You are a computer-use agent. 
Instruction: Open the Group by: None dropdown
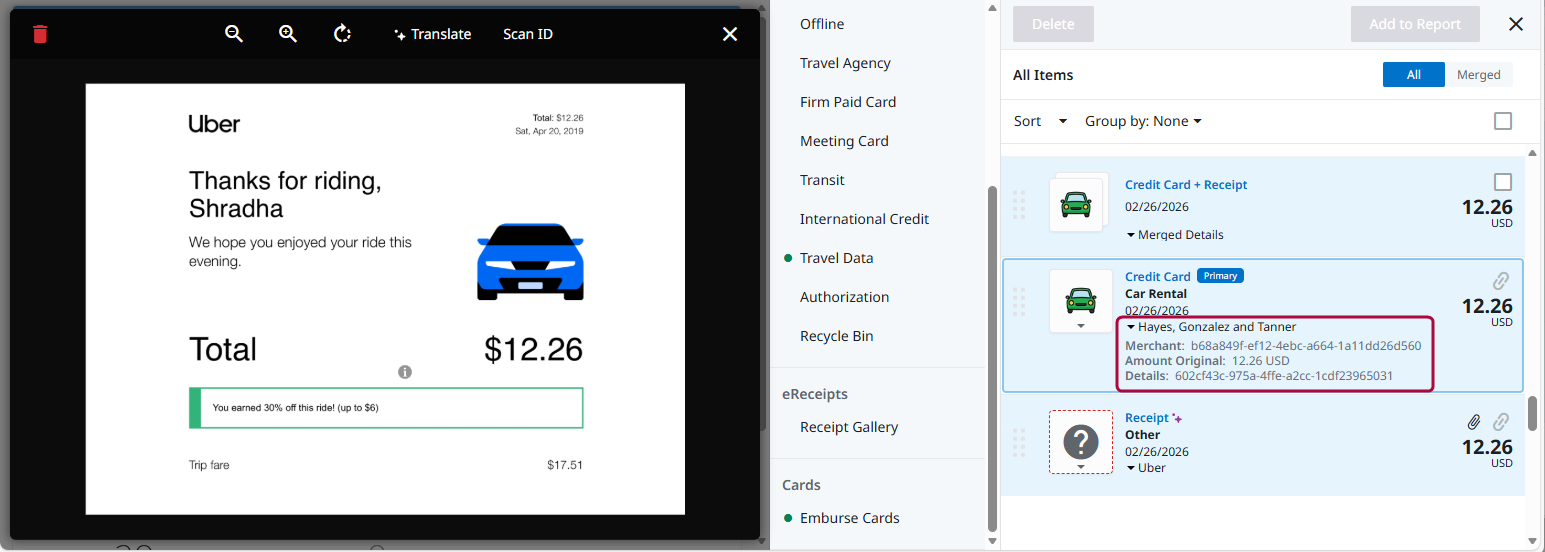point(1143,121)
